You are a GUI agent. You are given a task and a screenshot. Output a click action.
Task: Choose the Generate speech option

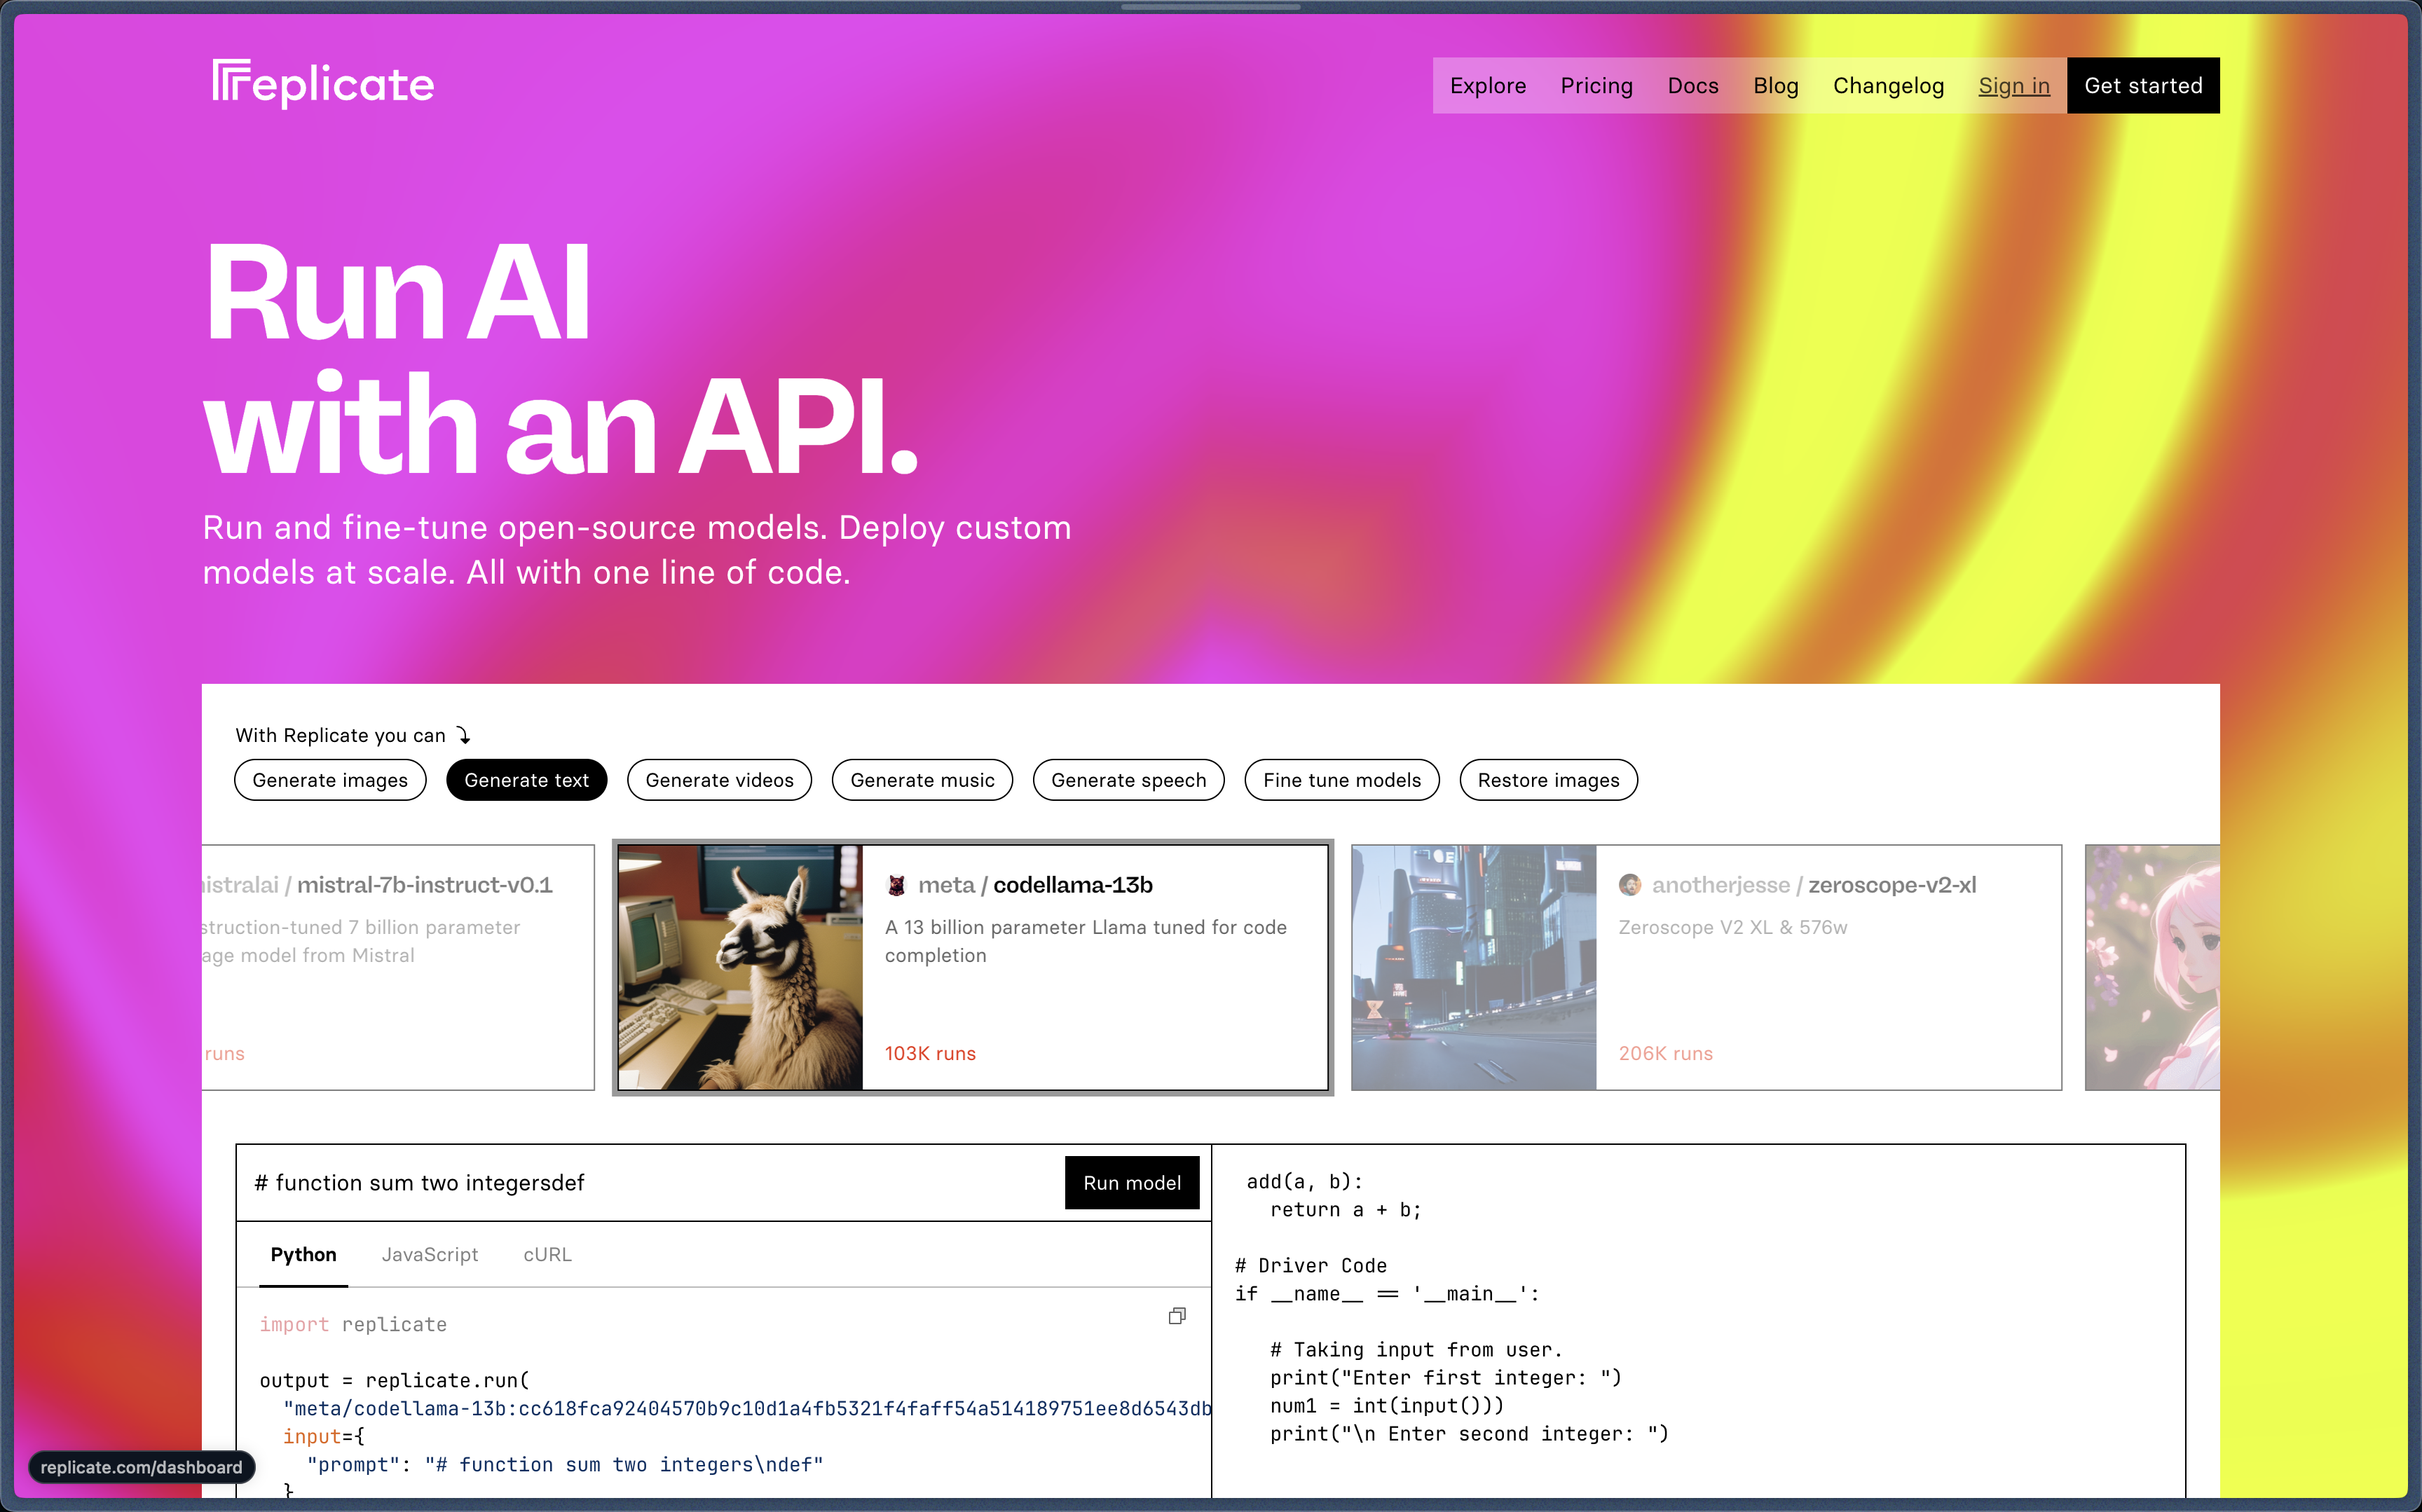coord(1128,780)
